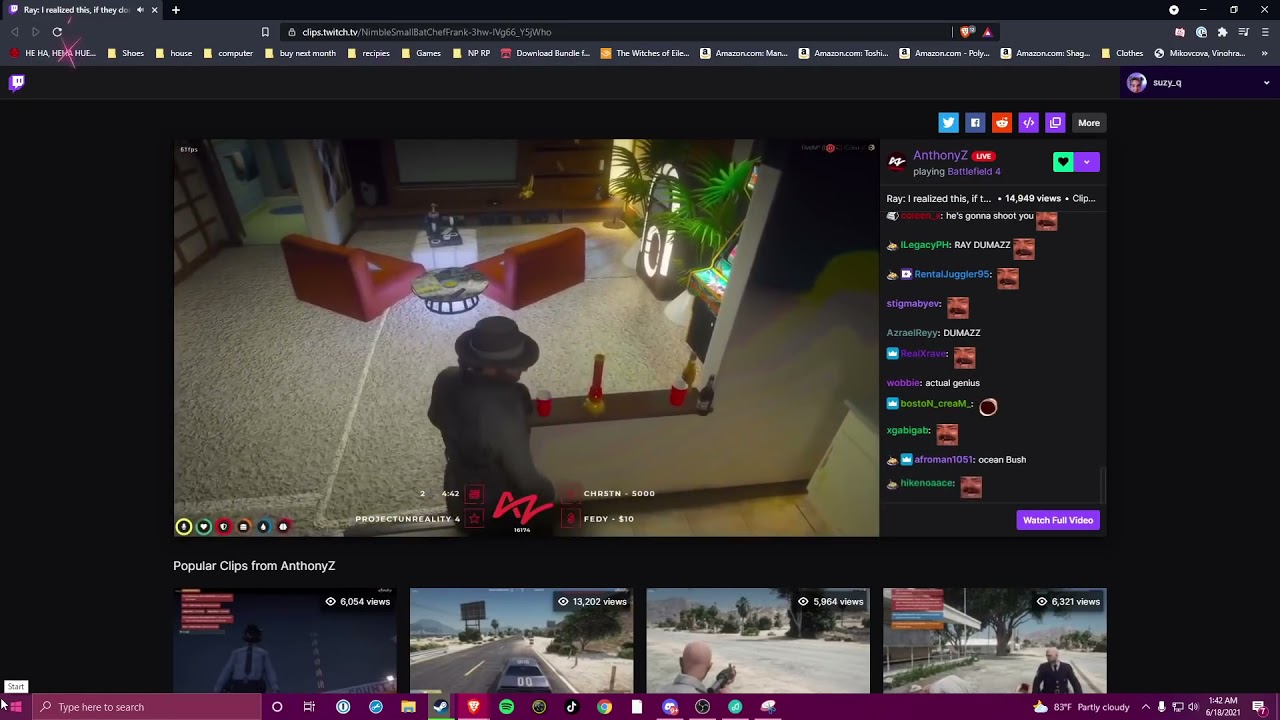Open a new browser tab

[175, 10]
